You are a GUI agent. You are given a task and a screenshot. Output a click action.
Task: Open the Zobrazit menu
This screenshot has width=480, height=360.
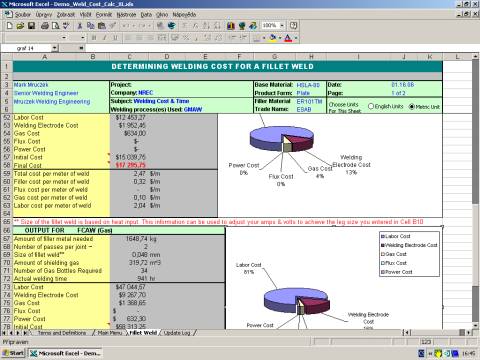pyautogui.click(x=66, y=15)
